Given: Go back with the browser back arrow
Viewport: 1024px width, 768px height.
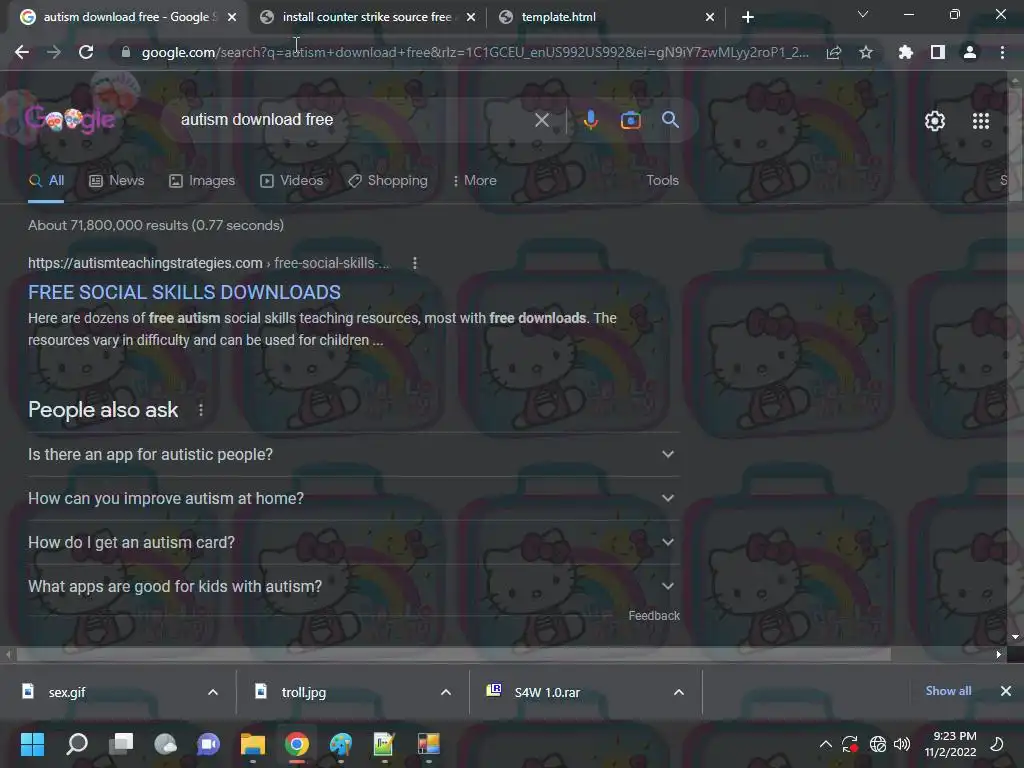Looking at the screenshot, I should tap(22, 52).
